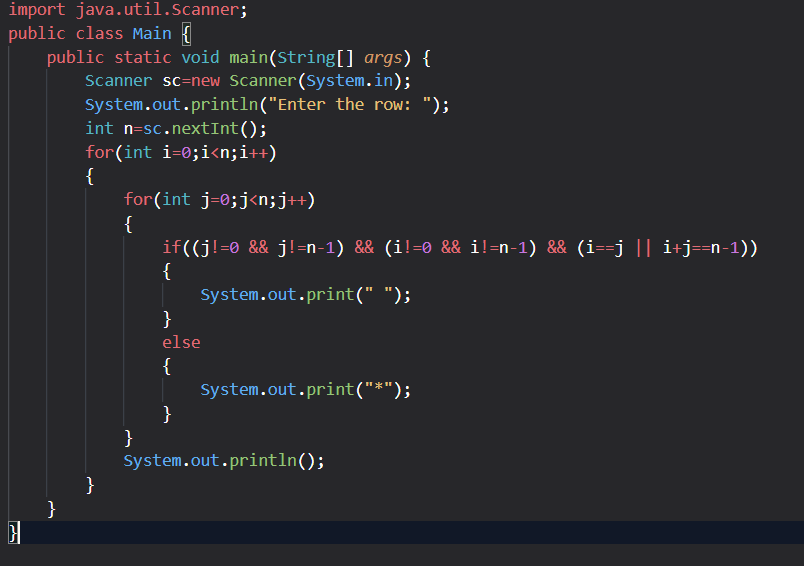The height and width of the screenshot is (566, 804).
Task: Click the 'j++' increment in inner loop
Action: pyautogui.click(x=291, y=199)
